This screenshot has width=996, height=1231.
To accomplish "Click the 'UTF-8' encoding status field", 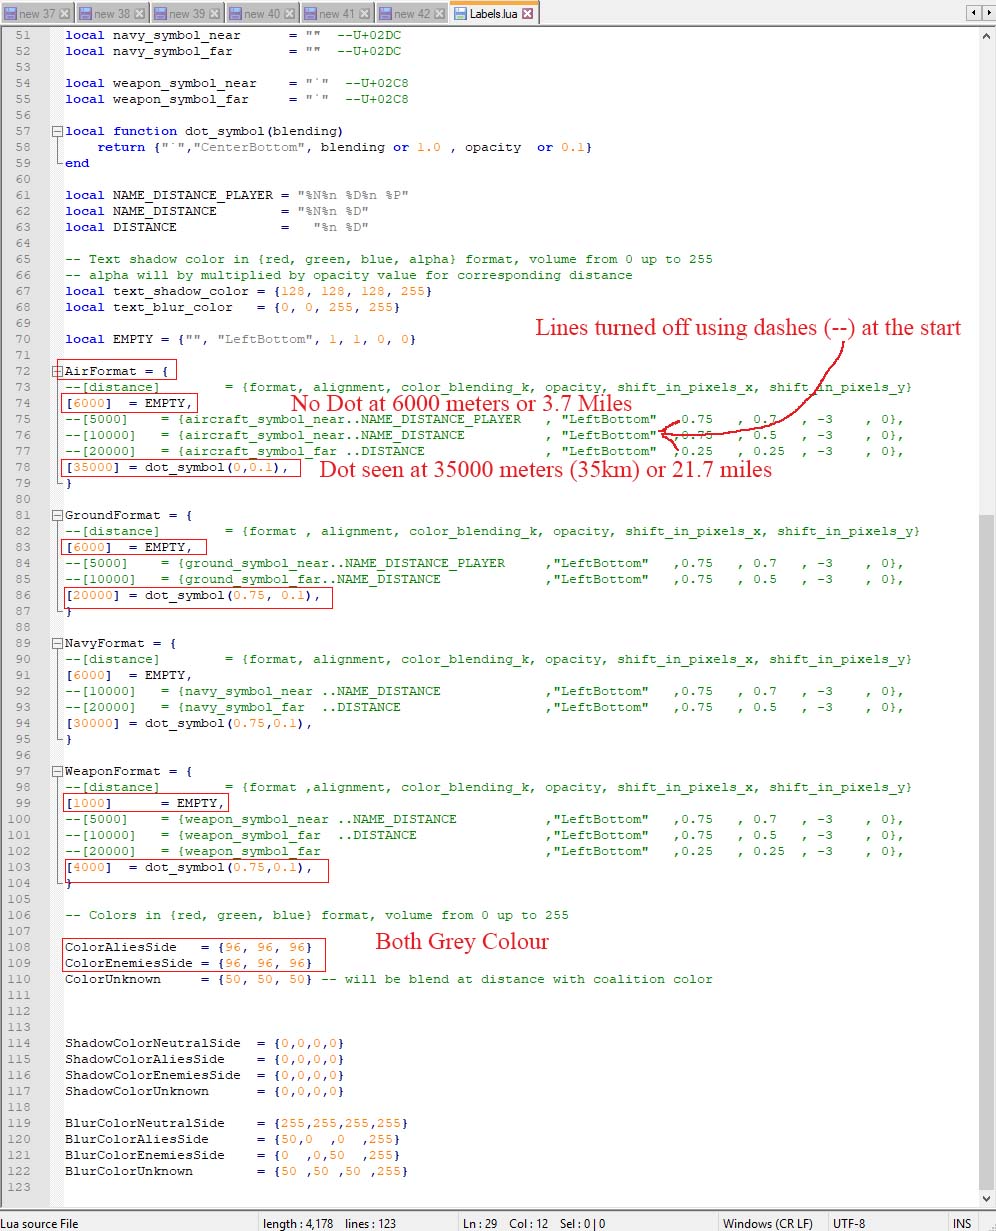I will click(x=886, y=1222).
